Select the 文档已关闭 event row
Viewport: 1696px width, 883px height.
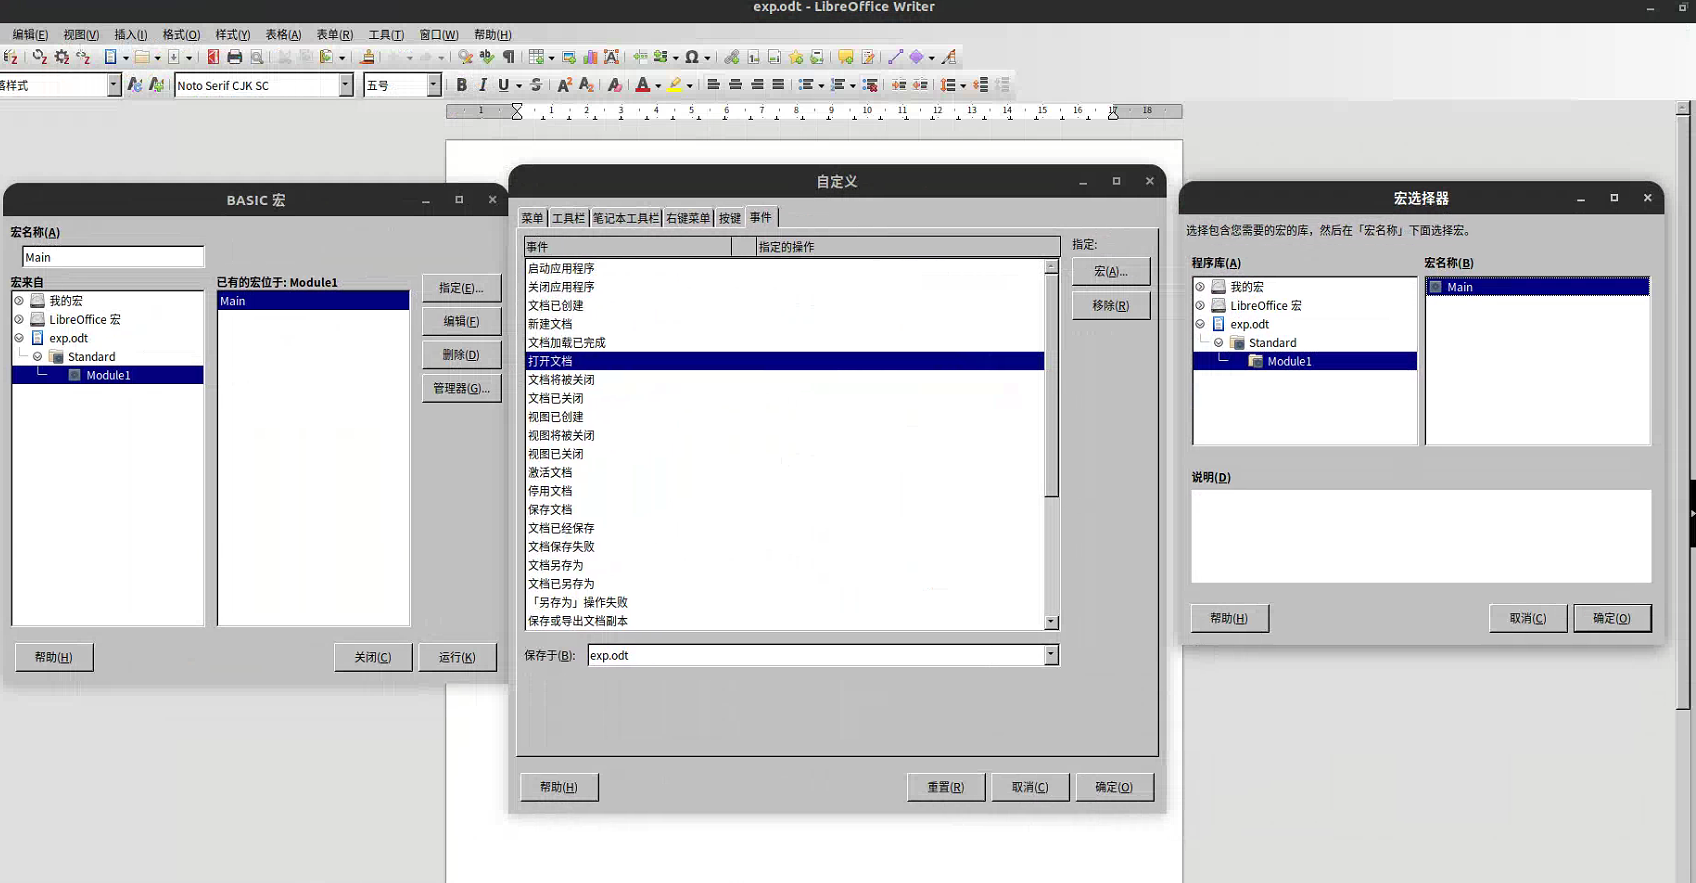click(x=784, y=398)
